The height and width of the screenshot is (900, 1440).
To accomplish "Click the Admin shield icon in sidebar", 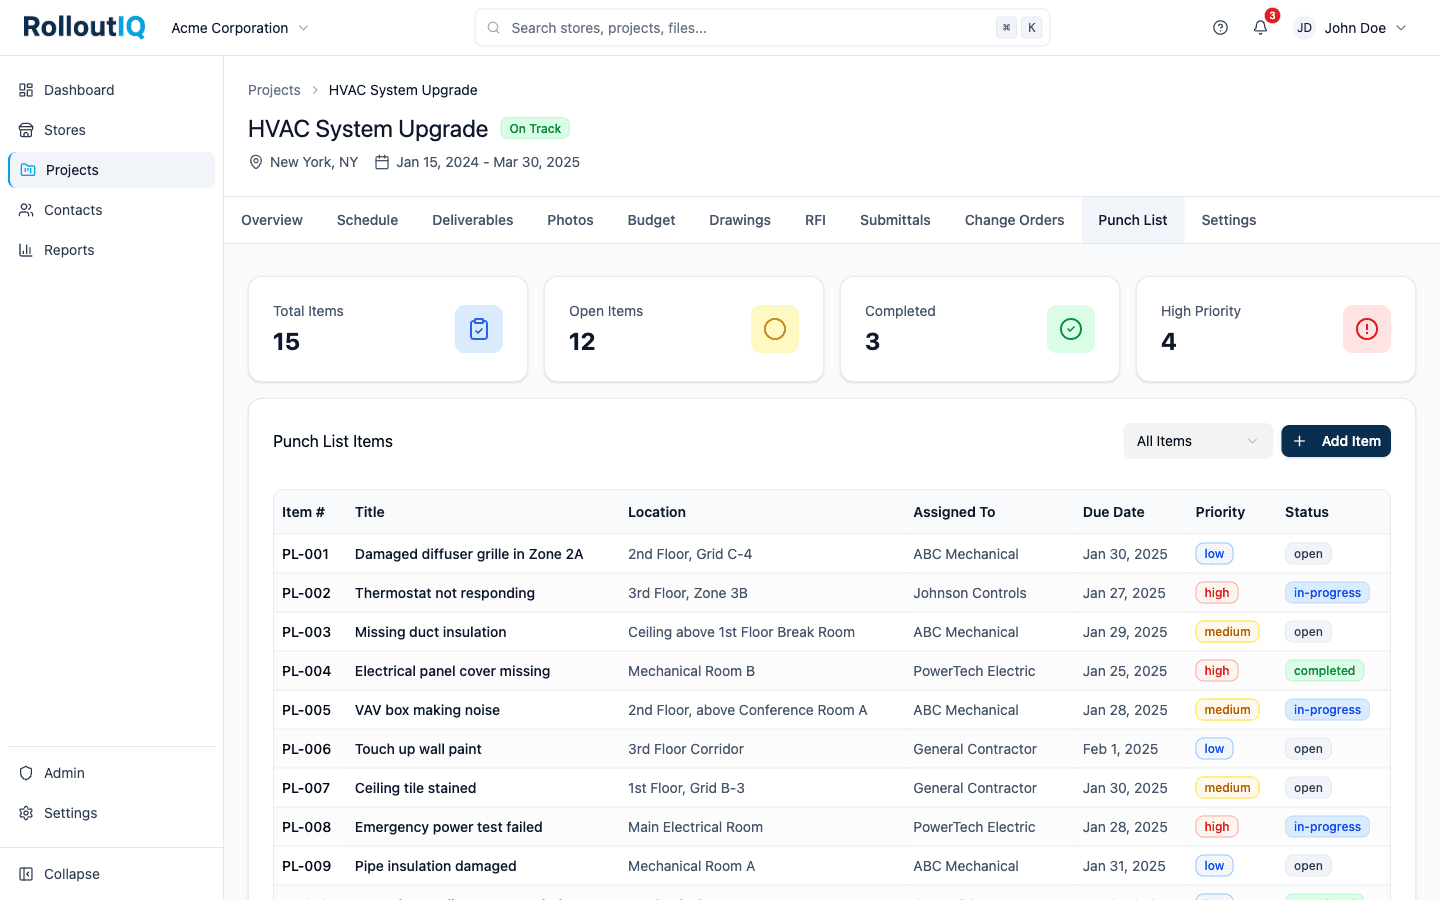I will [x=26, y=773].
